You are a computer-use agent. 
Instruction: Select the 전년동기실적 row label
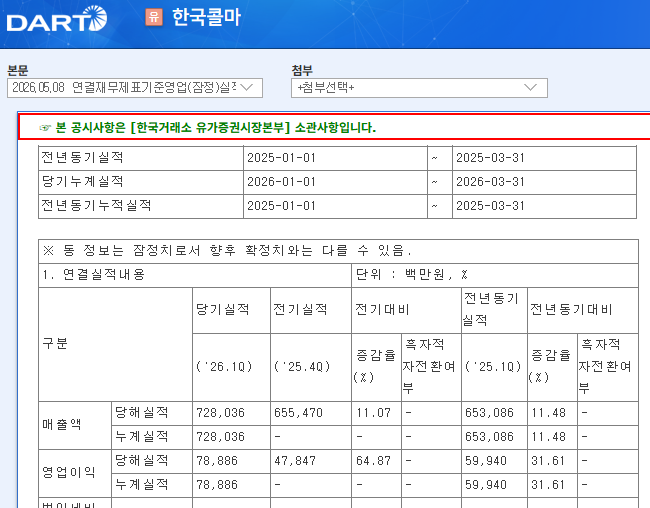point(82,158)
